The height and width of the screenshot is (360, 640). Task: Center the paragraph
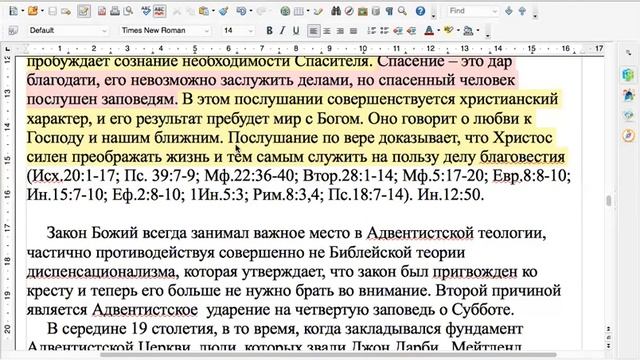(327, 30)
